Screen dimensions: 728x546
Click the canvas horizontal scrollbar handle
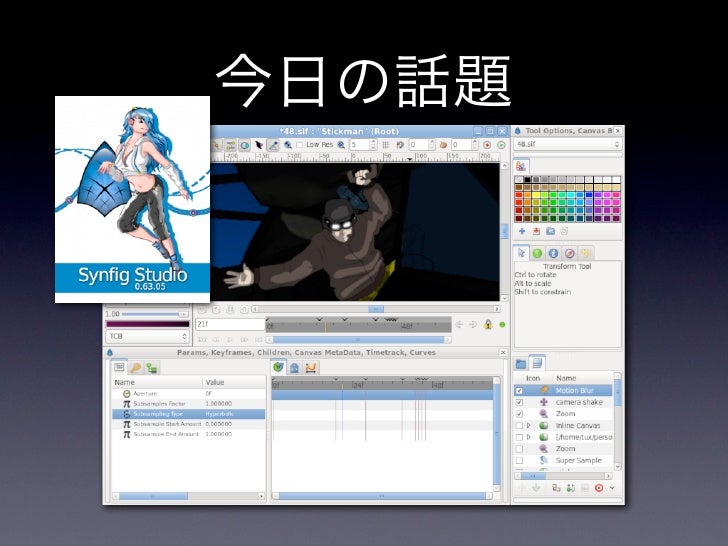[376, 309]
